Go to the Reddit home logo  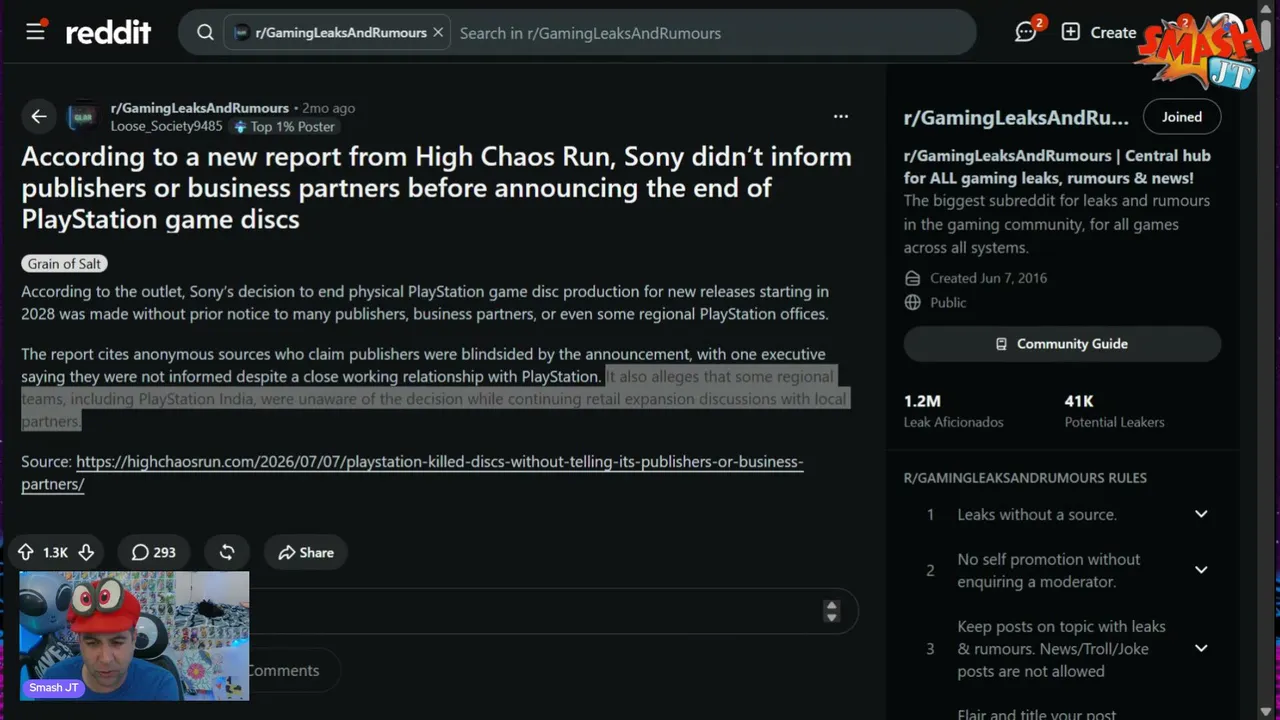coord(108,33)
